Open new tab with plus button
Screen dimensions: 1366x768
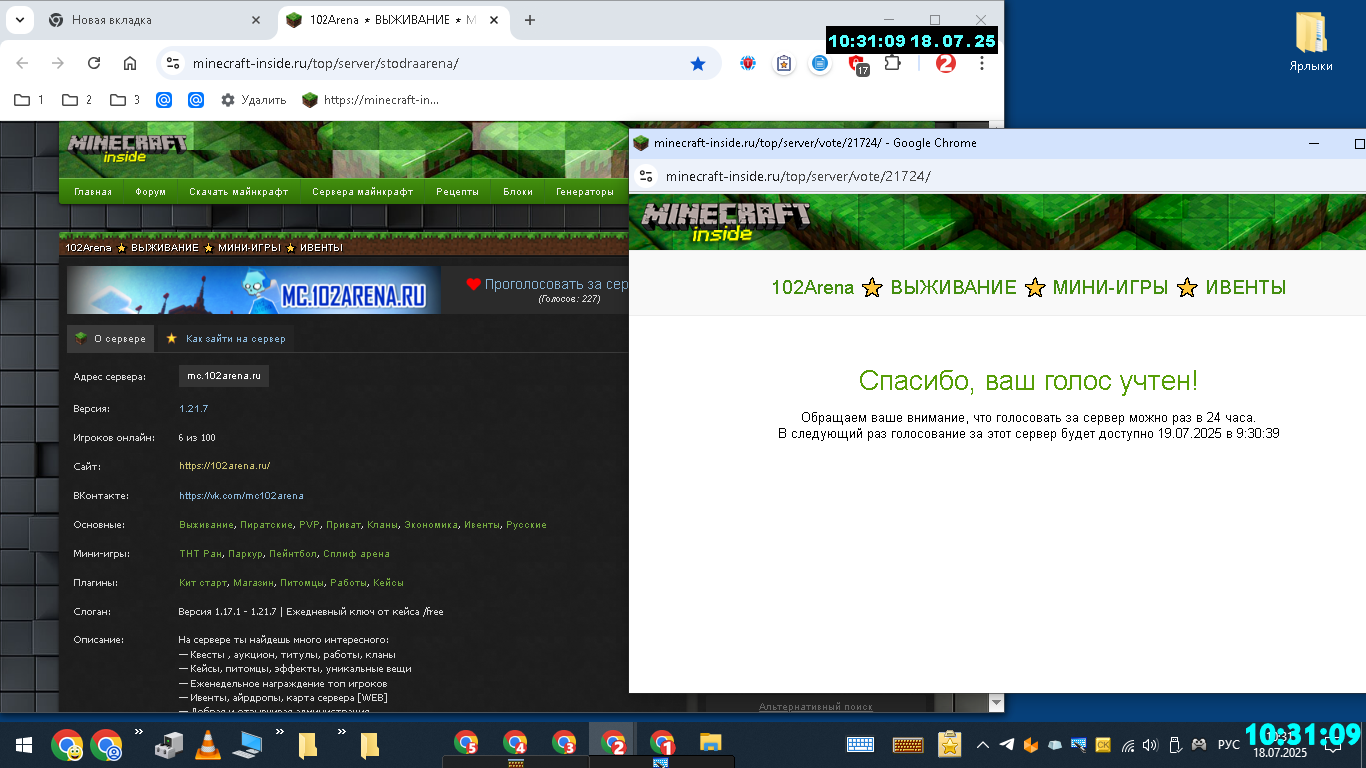point(530,20)
